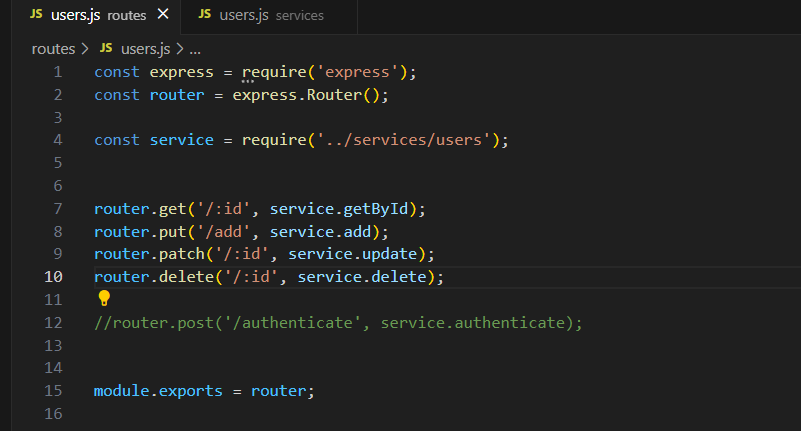Click the '../services/users' path string

coord(404,140)
